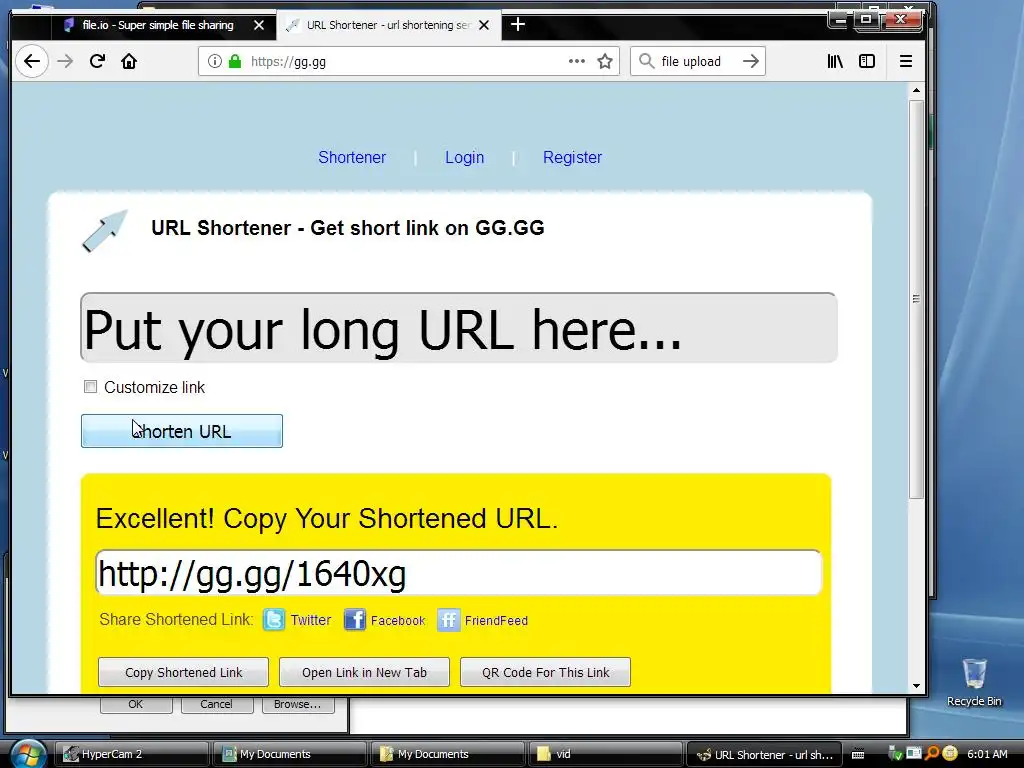Open the Login page link
The image size is (1024, 768).
click(x=464, y=157)
